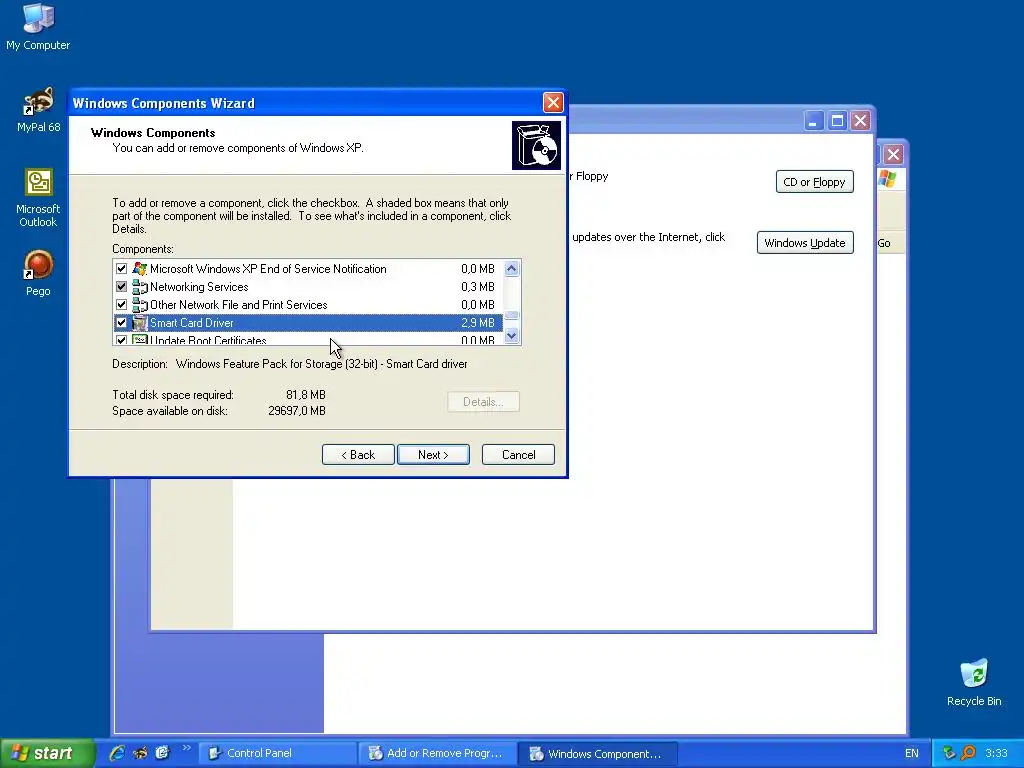Viewport: 1024px width, 768px height.
Task: Switch to Add or Remove Programs taskbar item
Action: point(438,753)
